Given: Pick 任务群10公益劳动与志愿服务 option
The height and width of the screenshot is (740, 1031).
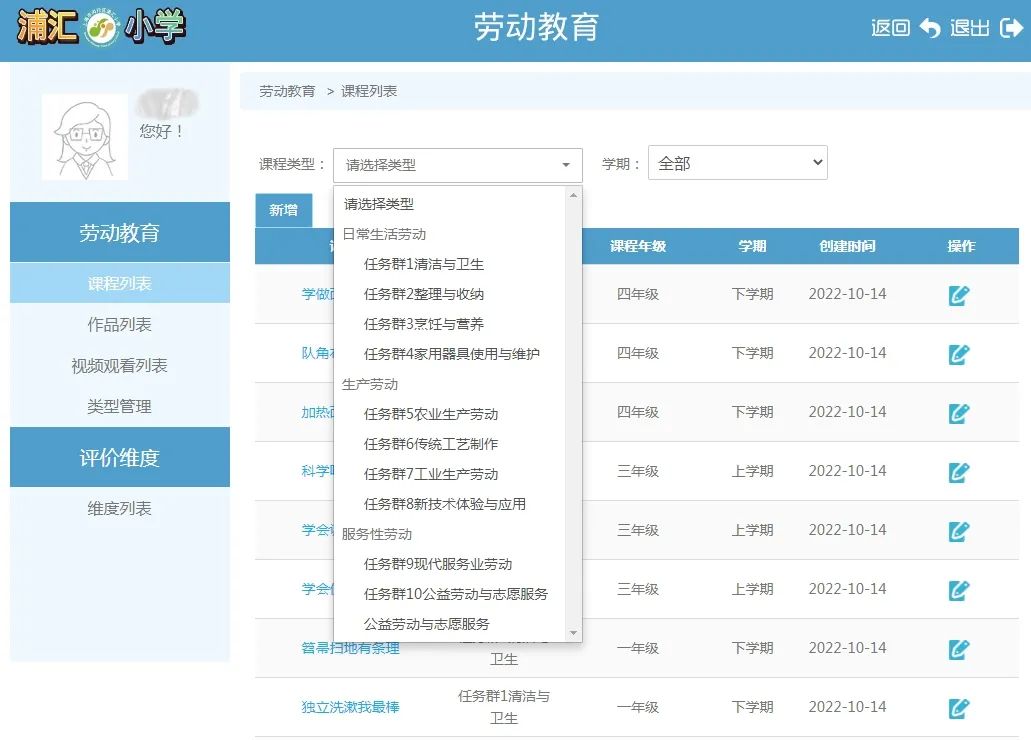Looking at the screenshot, I should tap(456, 594).
